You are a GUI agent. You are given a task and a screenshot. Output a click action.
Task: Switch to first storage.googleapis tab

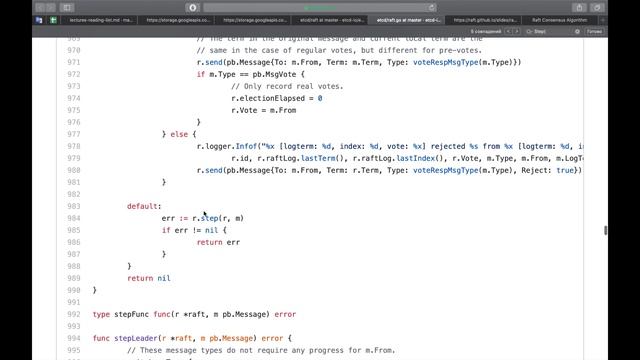click(x=177, y=20)
